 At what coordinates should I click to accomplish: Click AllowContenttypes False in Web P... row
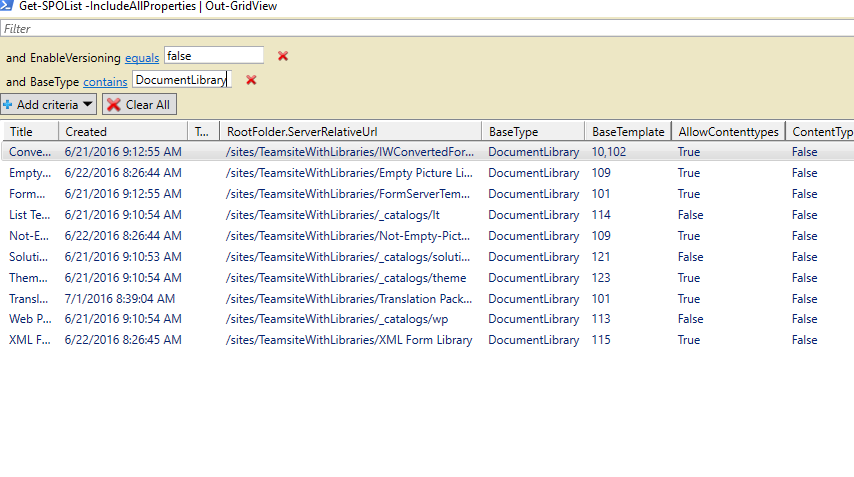point(691,319)
